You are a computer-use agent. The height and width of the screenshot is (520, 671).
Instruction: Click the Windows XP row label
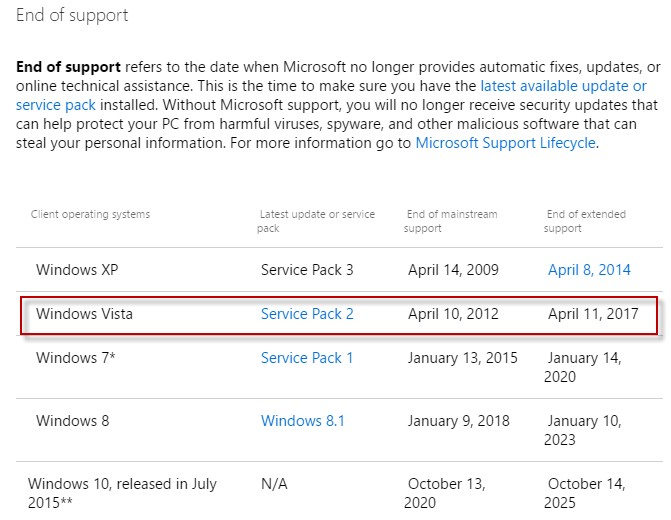point(77,270)
